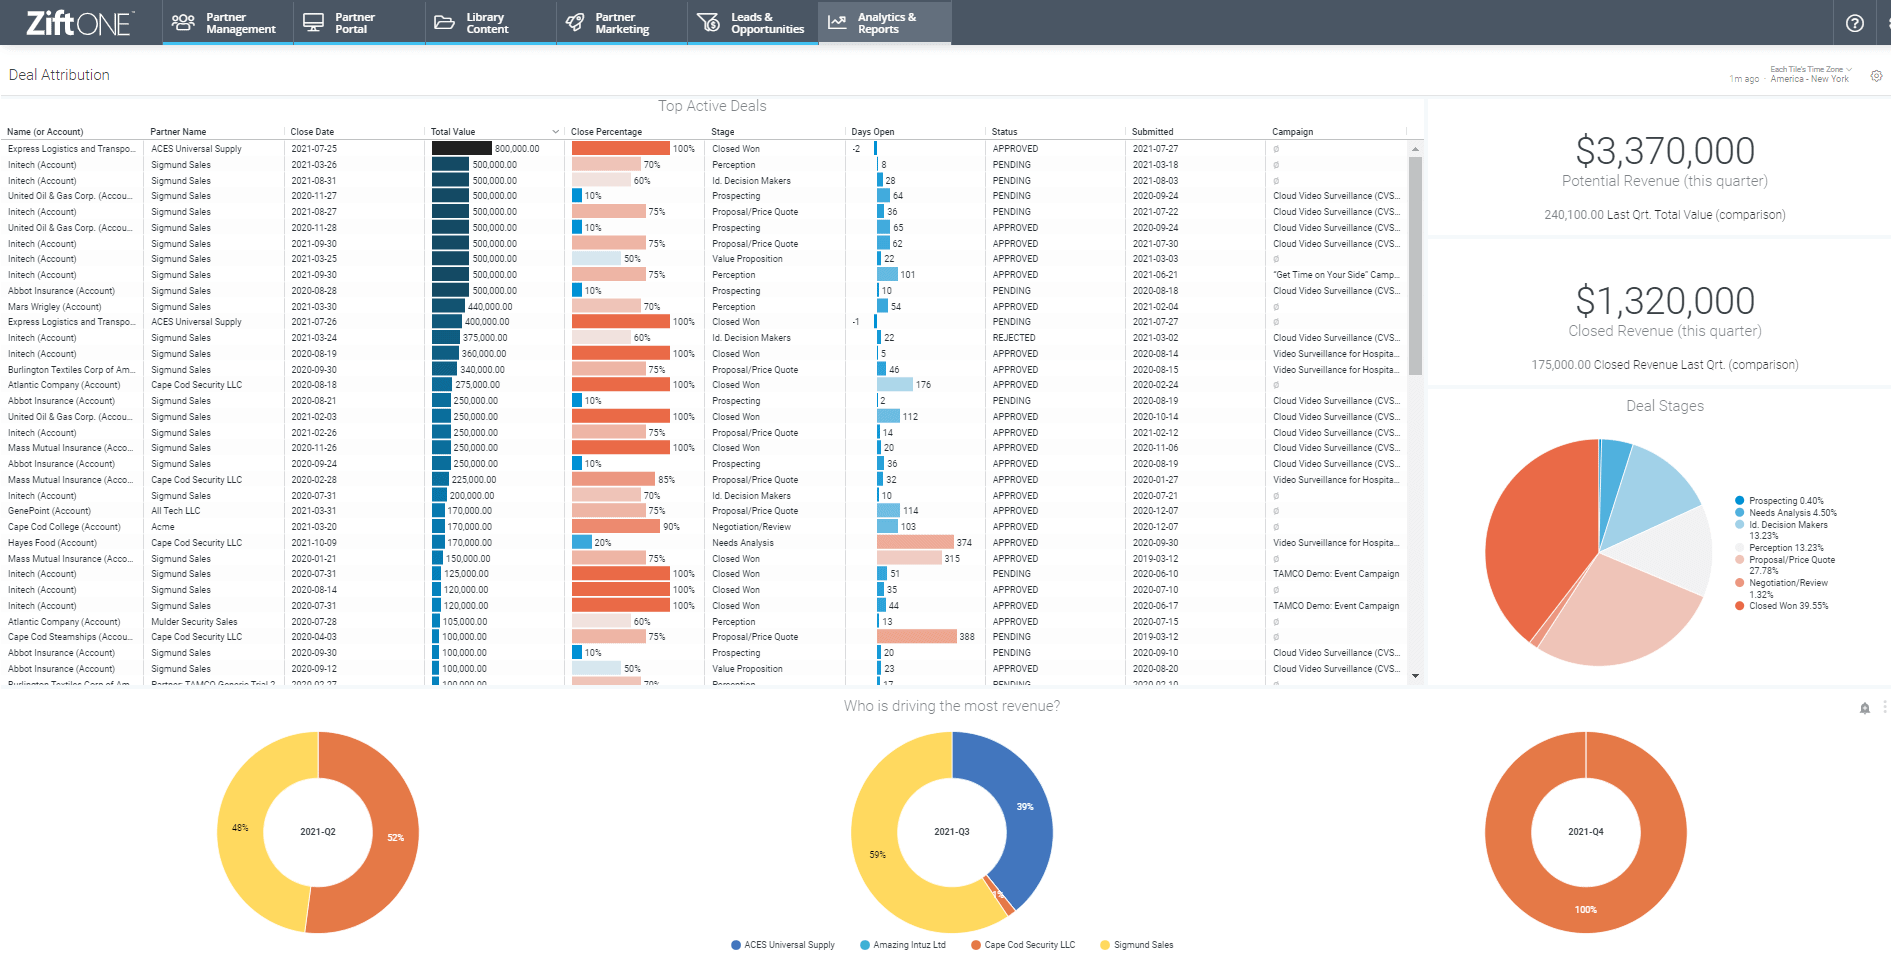
Task: Click the alert bell icon on revenue tile
Action: pos(1864,708)
